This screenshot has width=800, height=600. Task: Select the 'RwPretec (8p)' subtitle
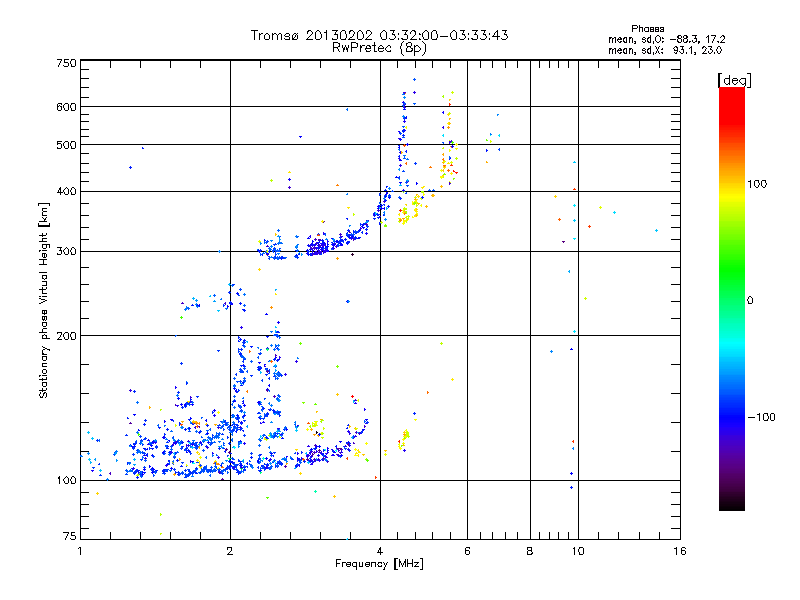click(379, 48)
